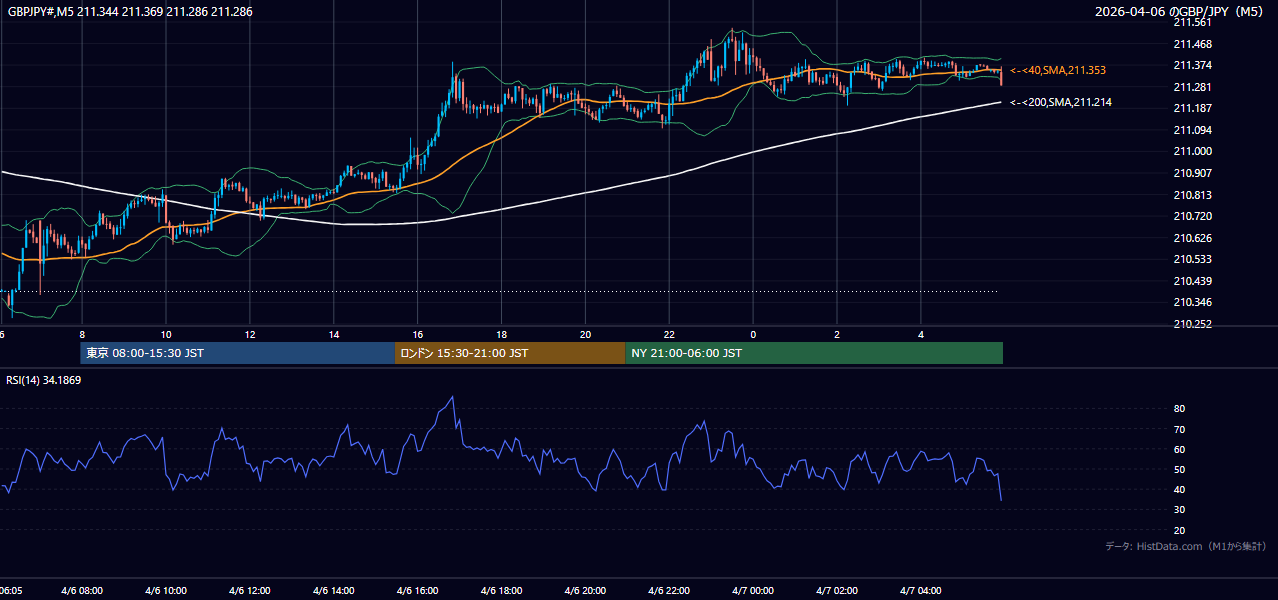The height and width of the screenshot is (600, 1278).
Task: Click the '4/6 16:00' date label
Action: pyautogui.click(x=418, y=591)
